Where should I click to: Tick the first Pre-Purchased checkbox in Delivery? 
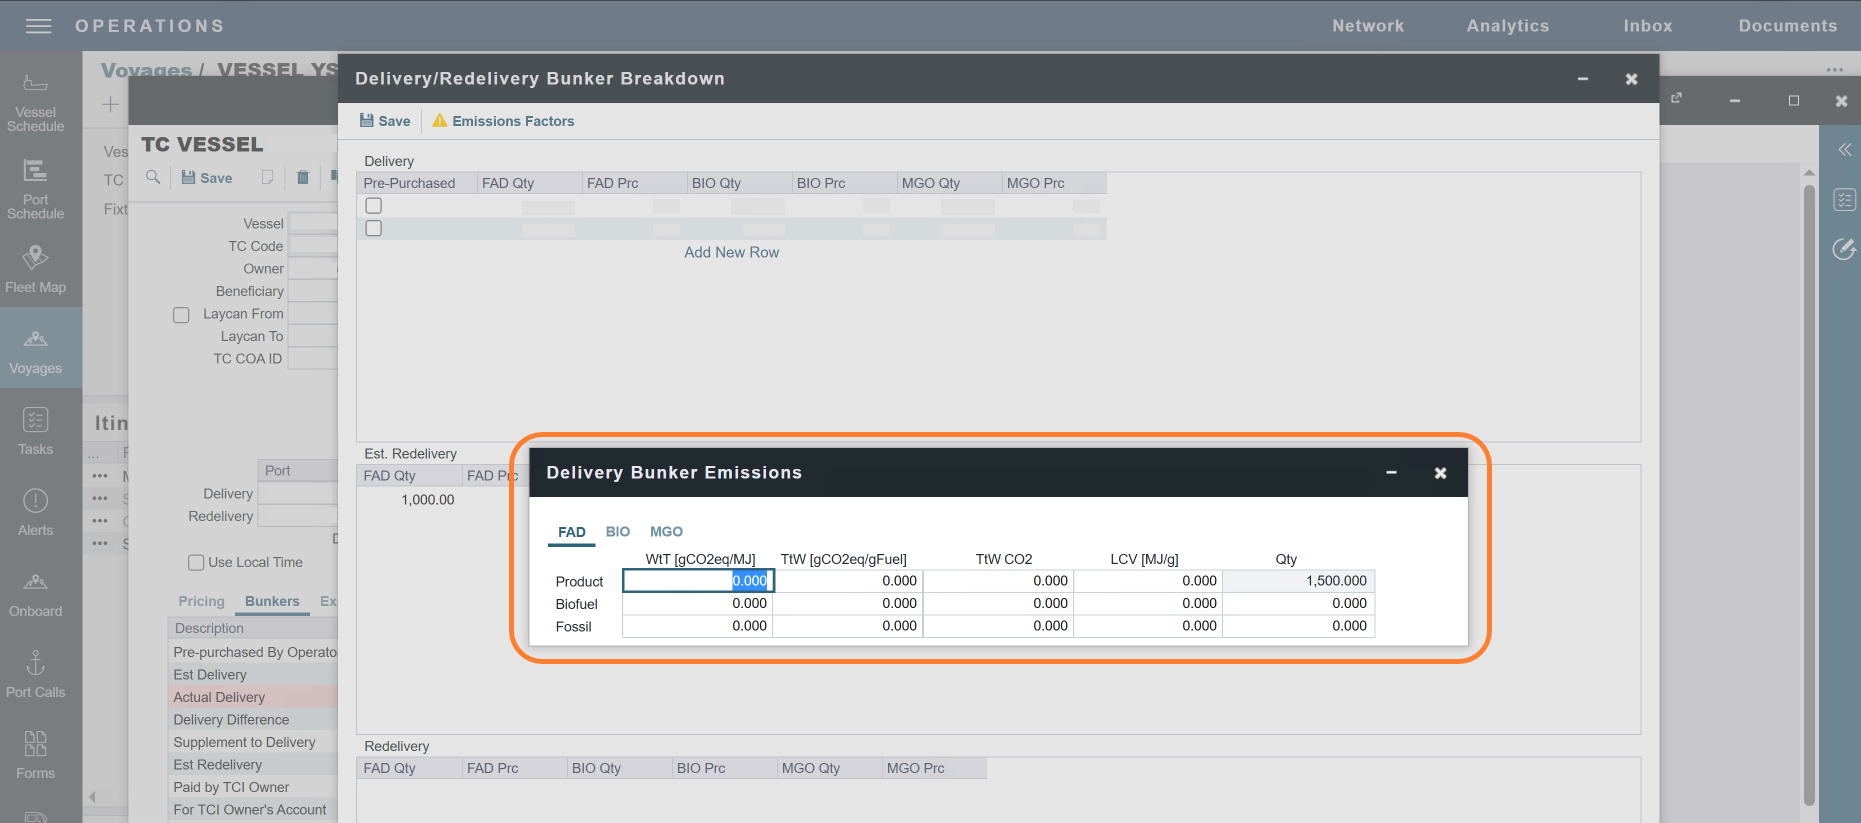tap(374, 206)
